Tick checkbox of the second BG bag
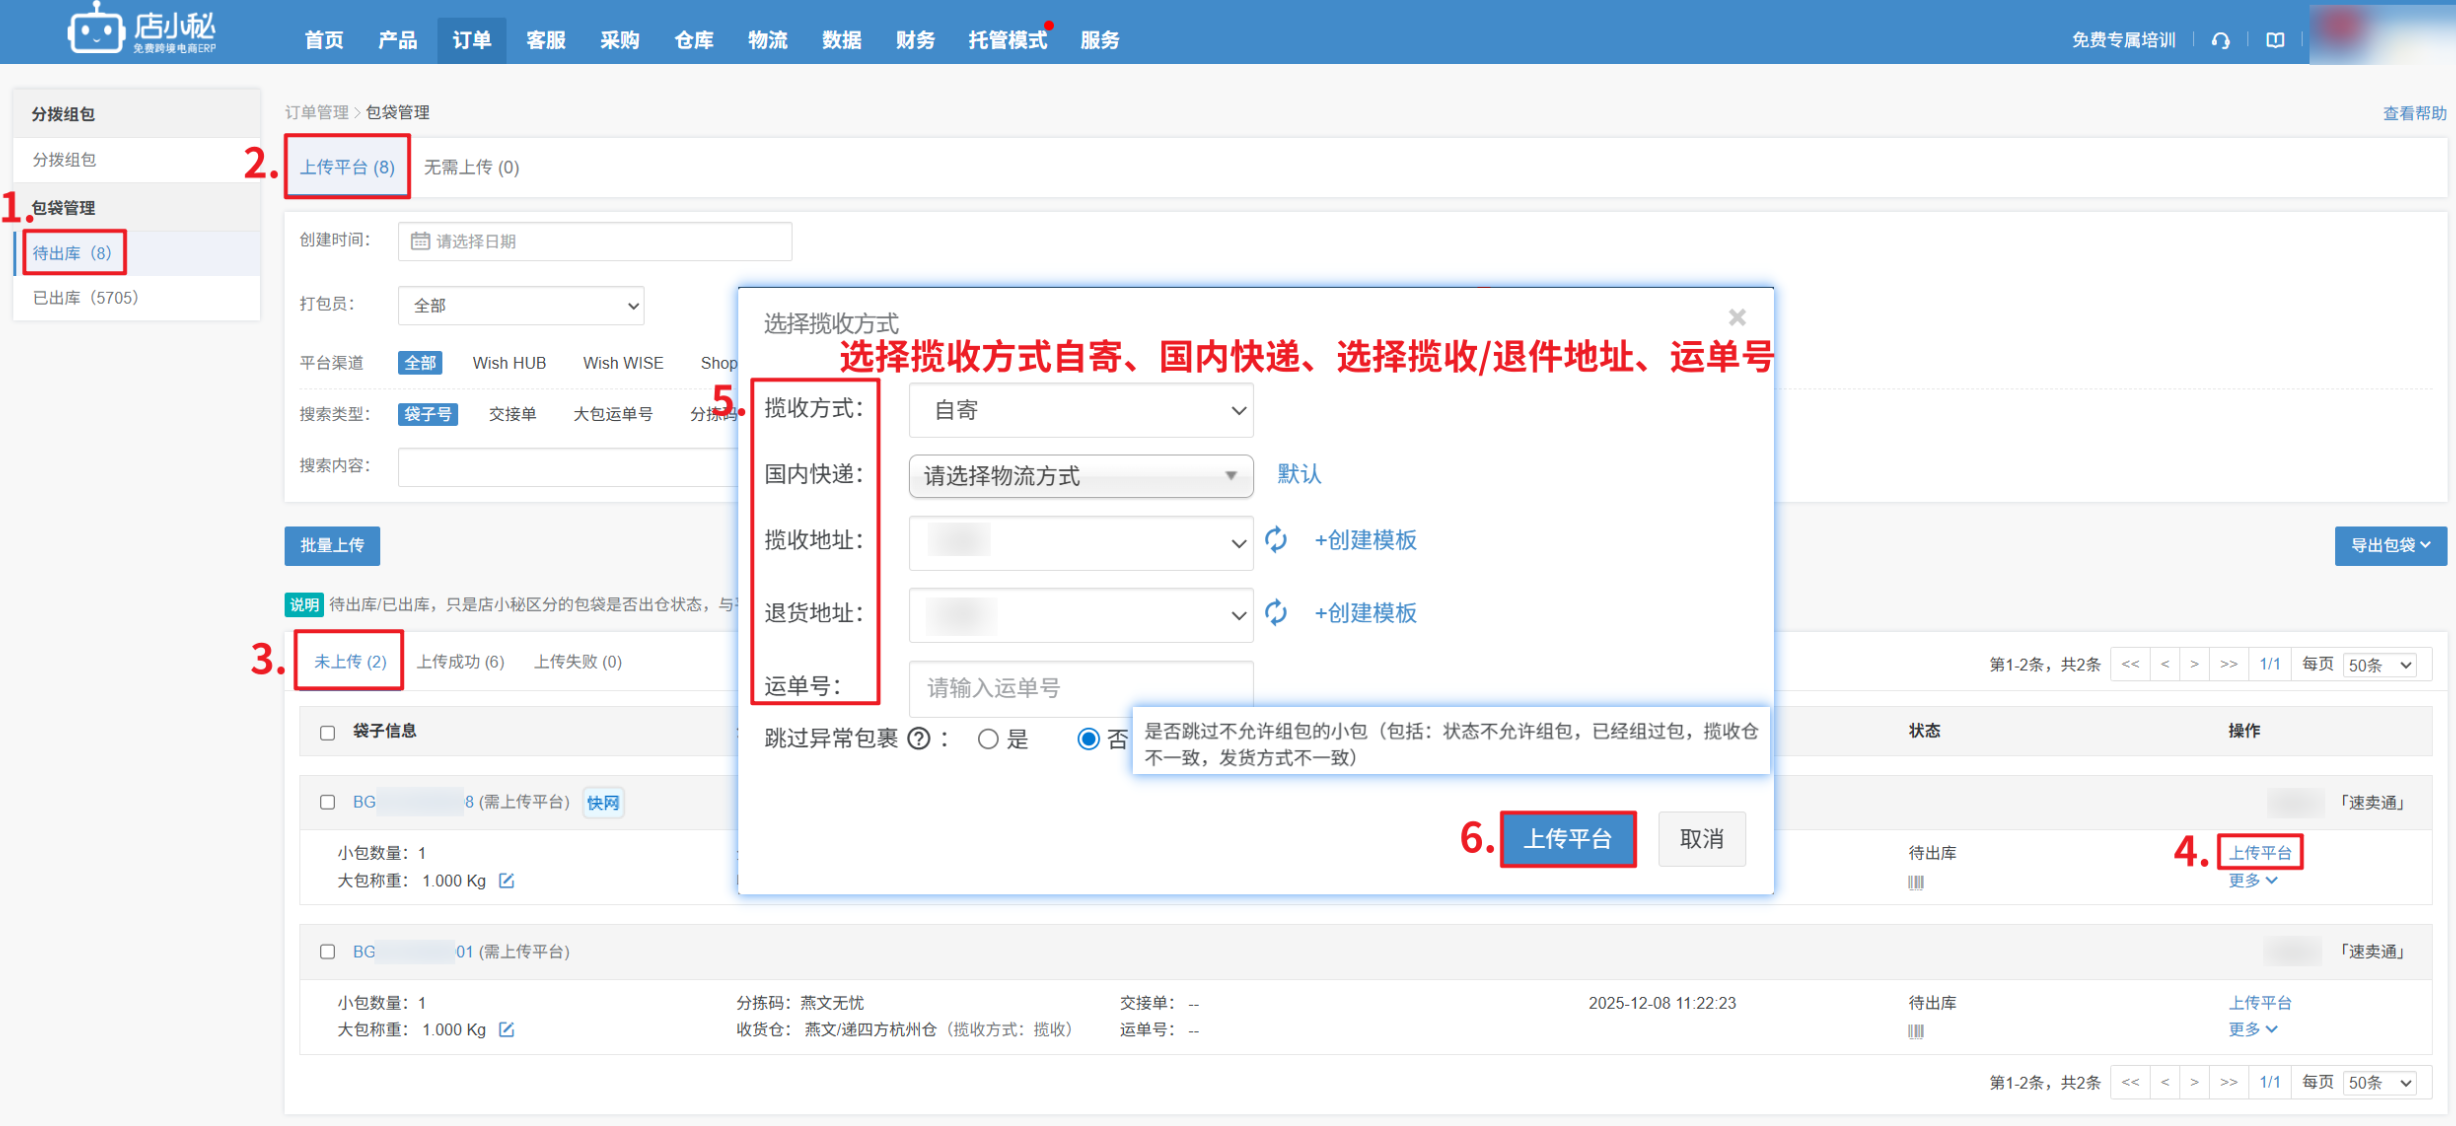This screenshot has height=1126, width=2456. (327, 952)
